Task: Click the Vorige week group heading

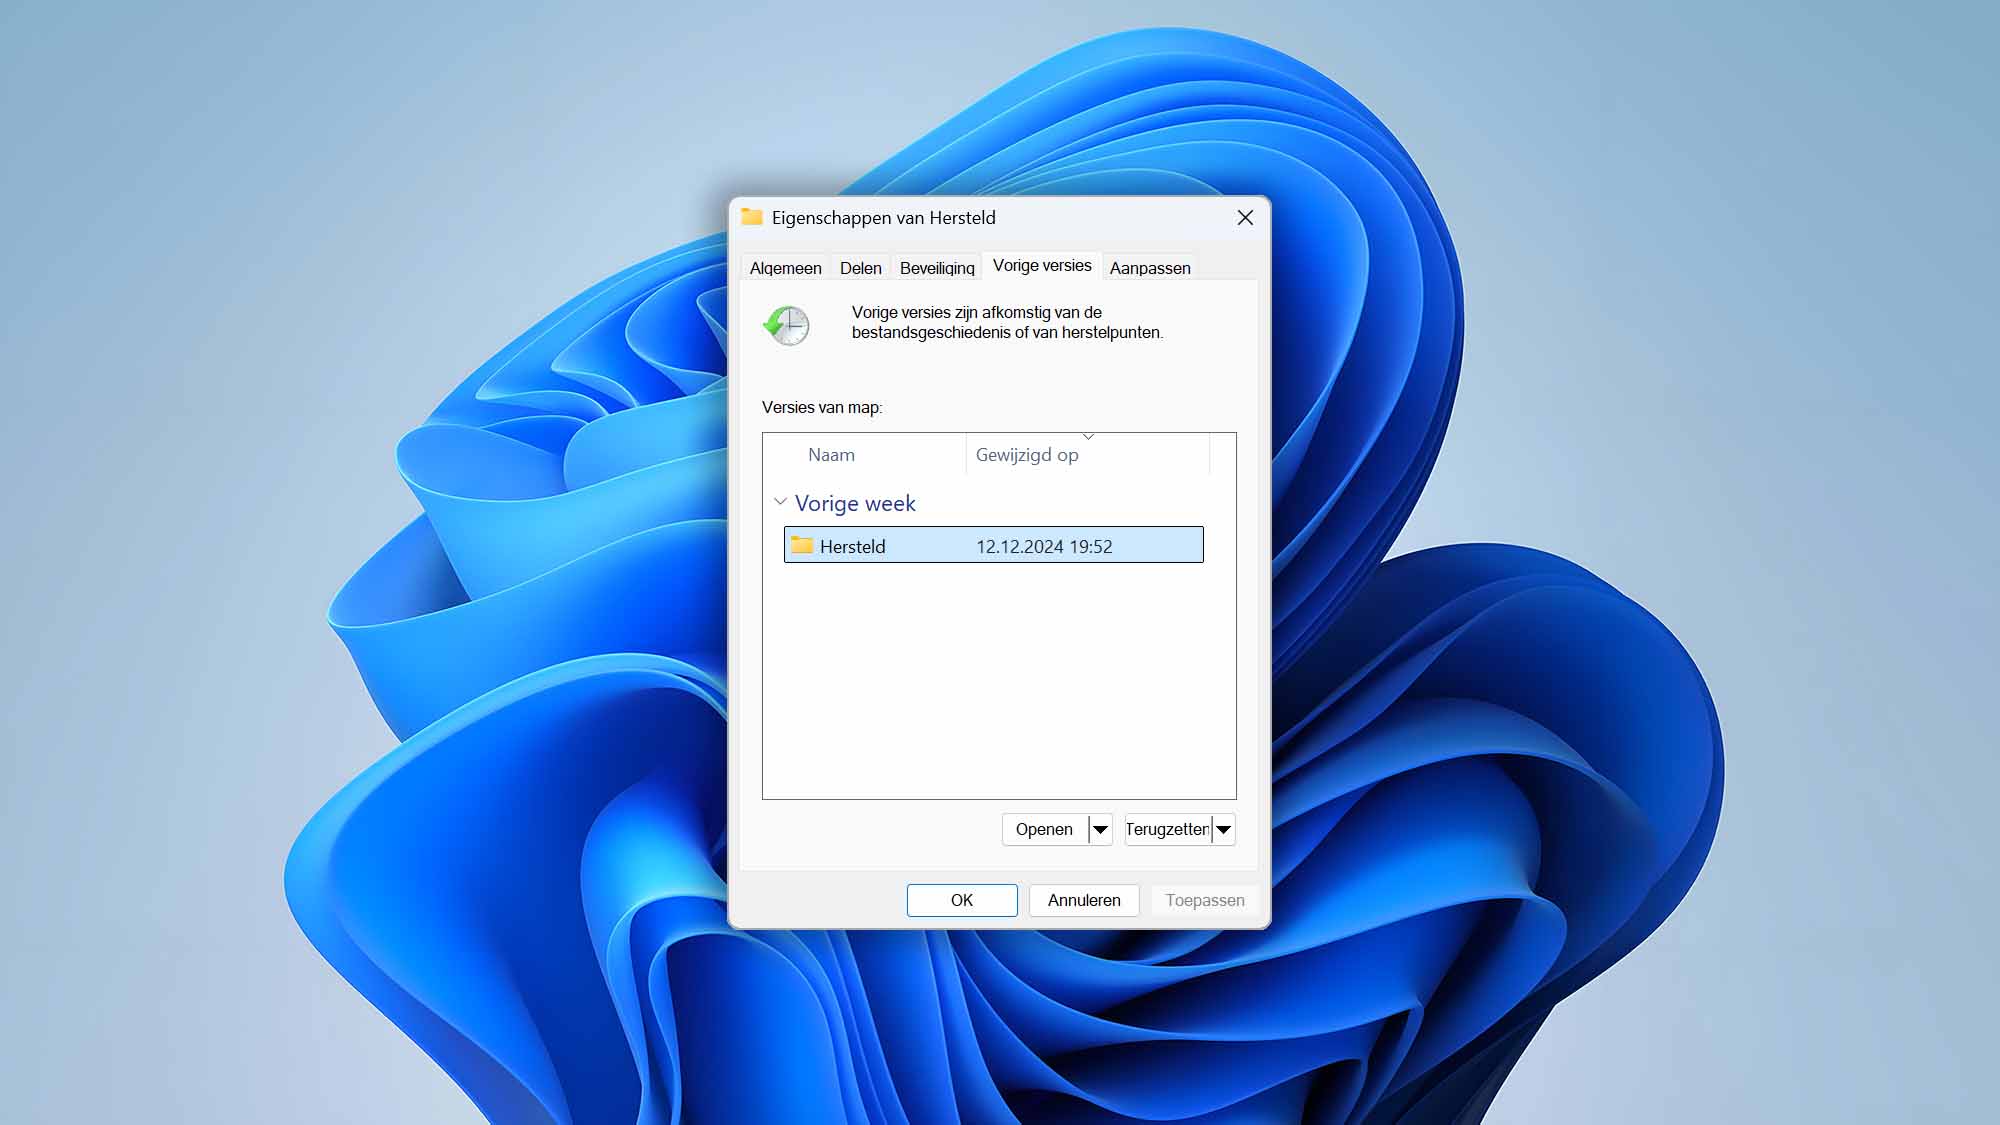Action: 855,503
